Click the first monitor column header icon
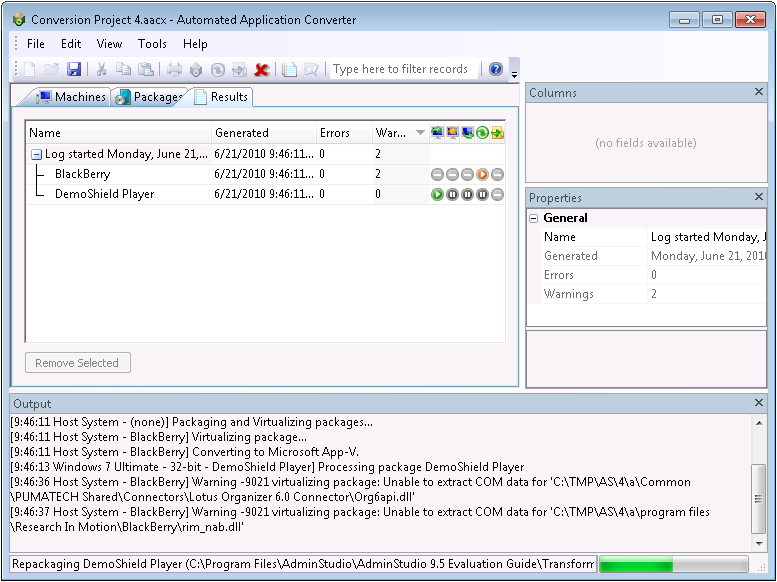Viewport: 777px width, 582px height. (x=437, y=133)
